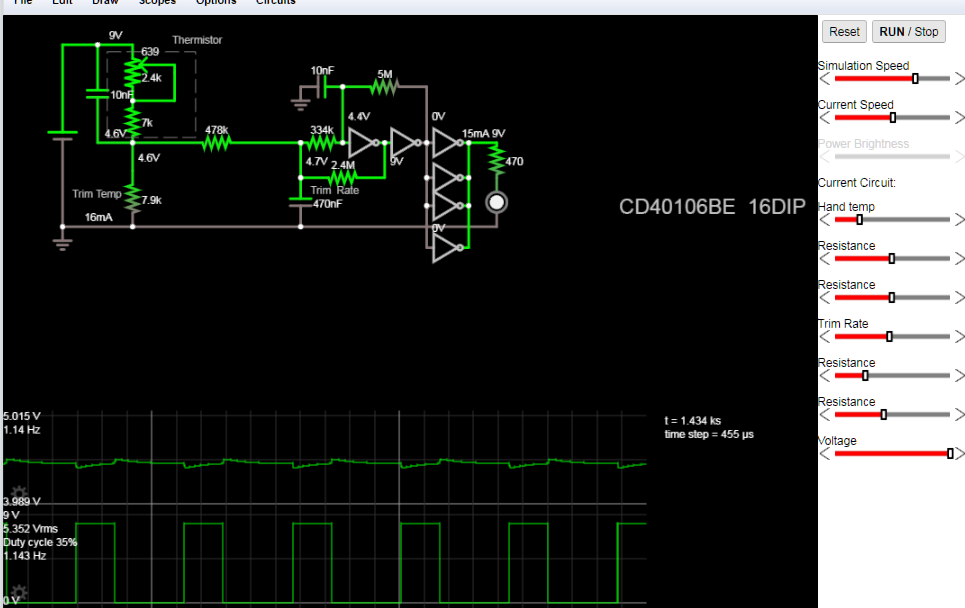Adjust the Resistance slider just below Trim Rate
The image size is (965, 608).
coord(892,375)
